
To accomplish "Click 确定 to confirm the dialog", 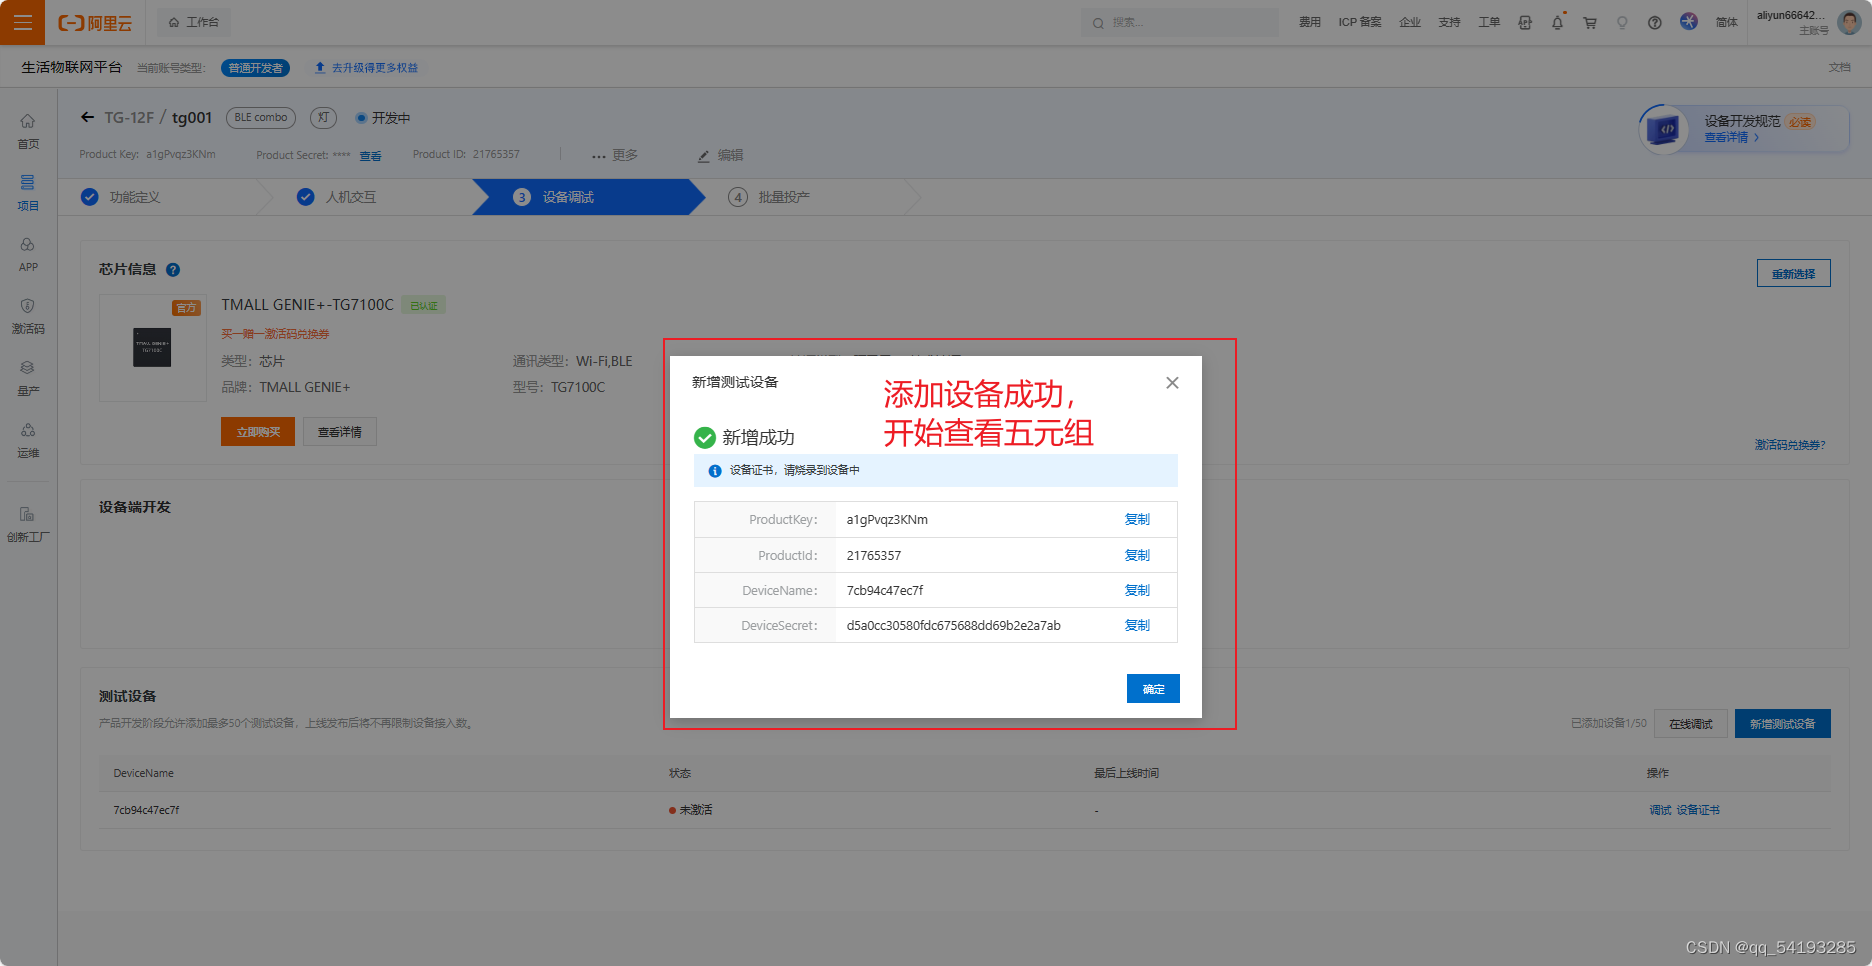I will 1153,688.
